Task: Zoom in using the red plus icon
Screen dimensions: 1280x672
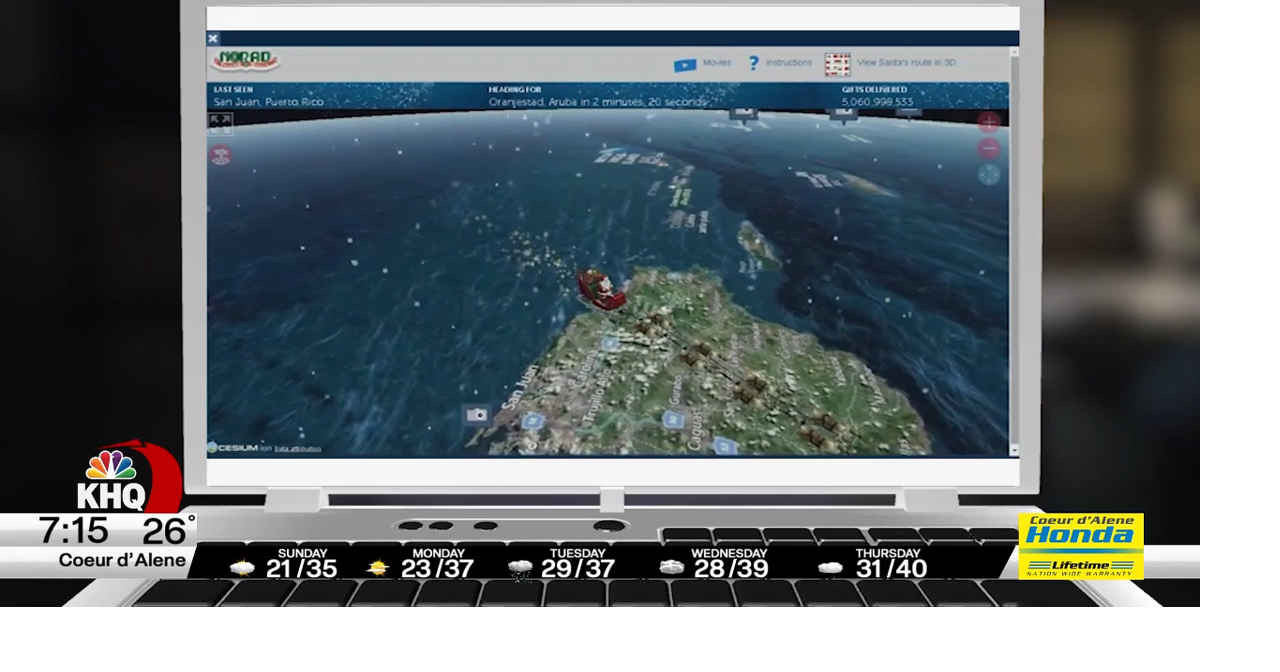Action: coord(989,121)
